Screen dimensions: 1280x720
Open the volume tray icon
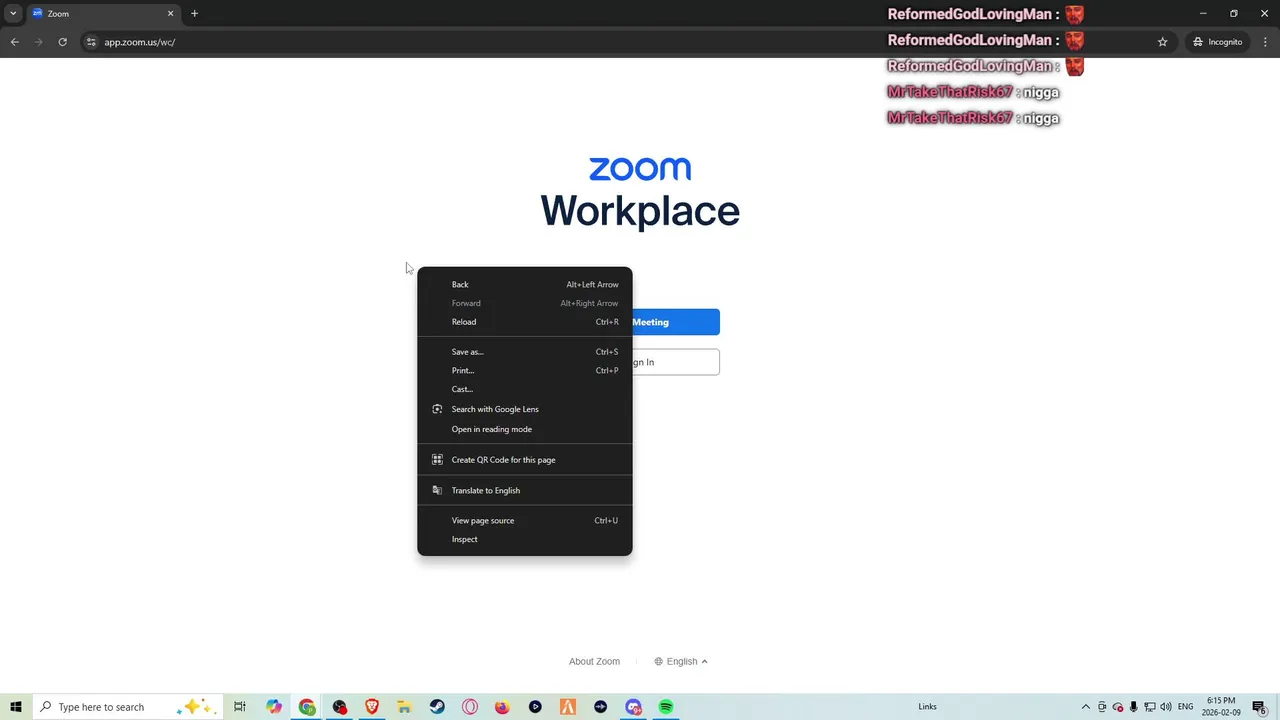coord(1166,707)
